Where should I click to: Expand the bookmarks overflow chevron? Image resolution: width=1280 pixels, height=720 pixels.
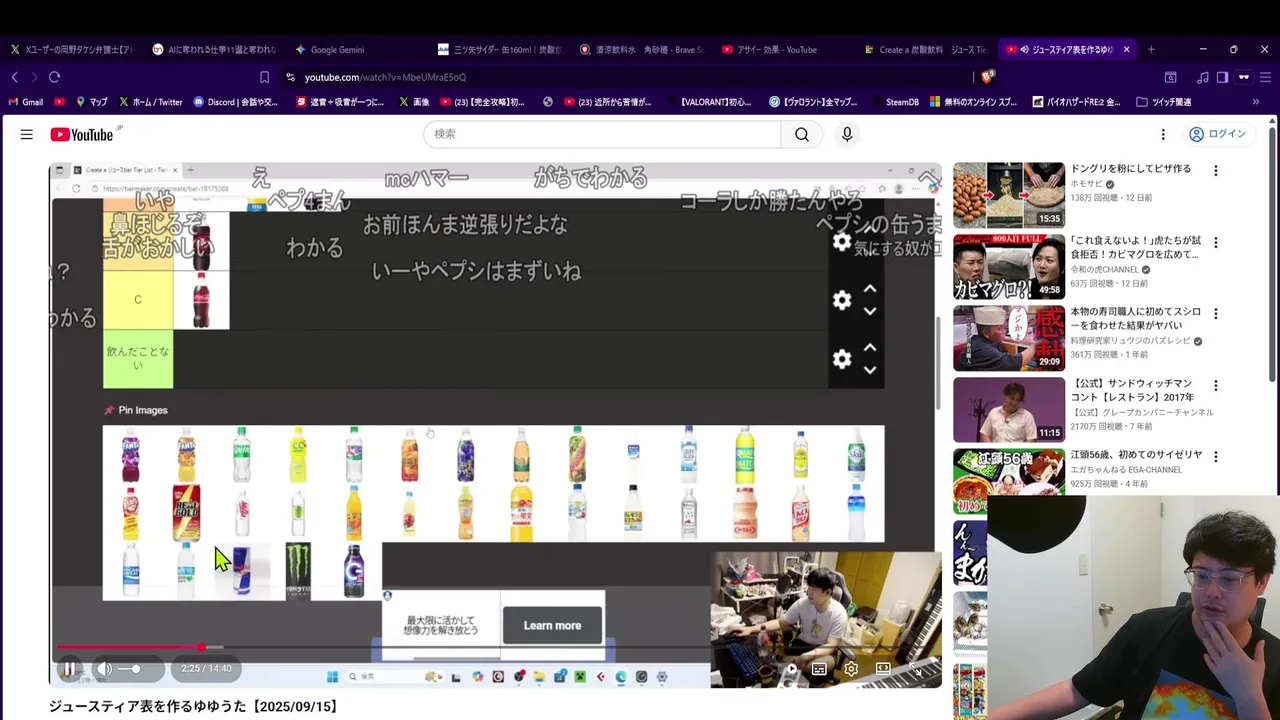click(1255, 102)
